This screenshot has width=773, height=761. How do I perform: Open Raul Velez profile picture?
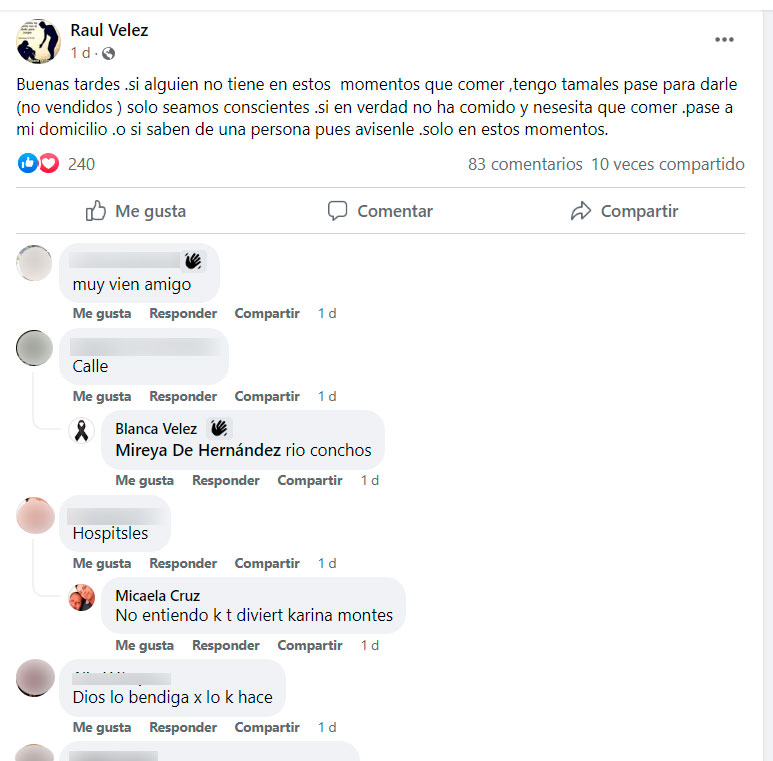coord(38,41)
